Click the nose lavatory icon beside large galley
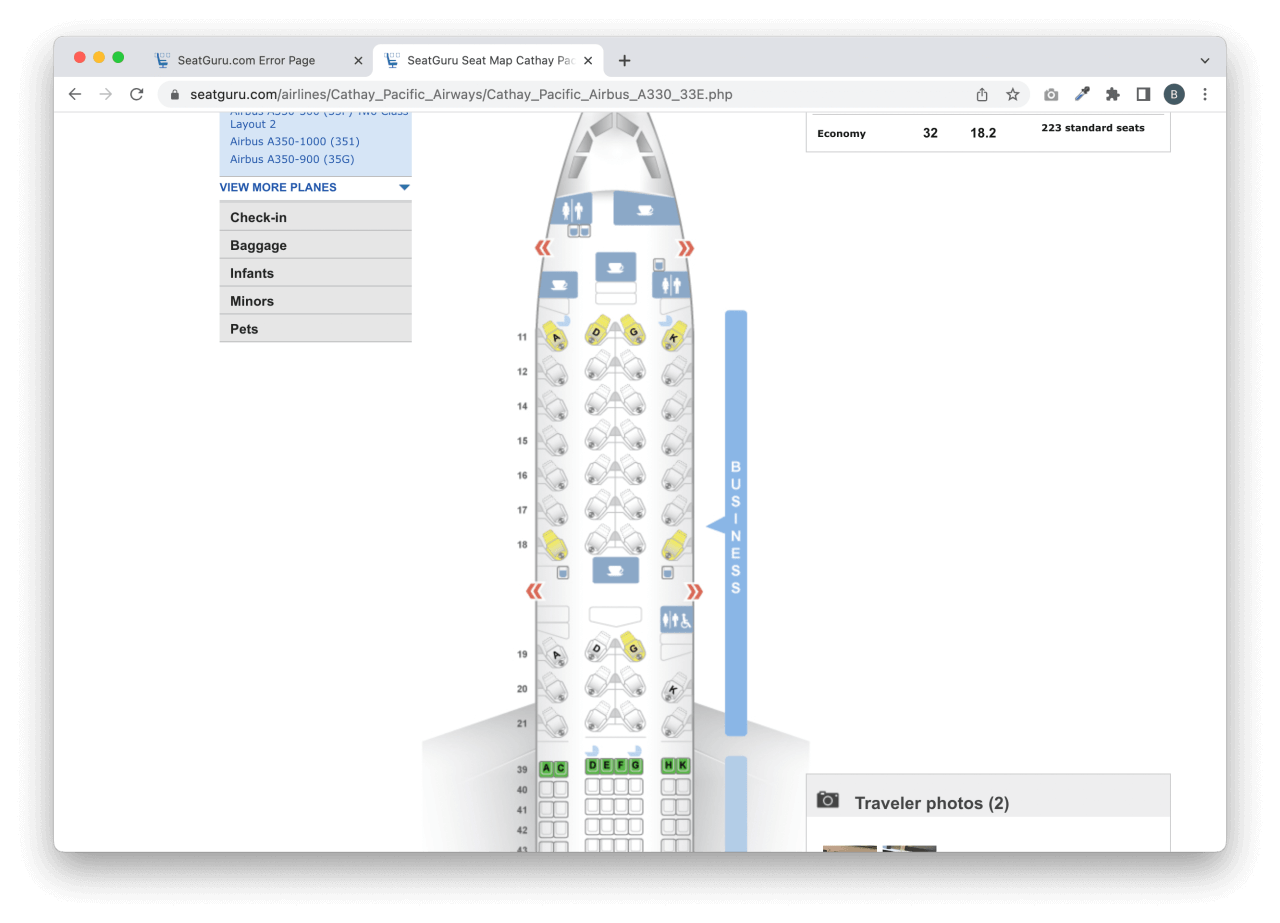This screenshot has height=923, width=1280. [x=572, y=210]
